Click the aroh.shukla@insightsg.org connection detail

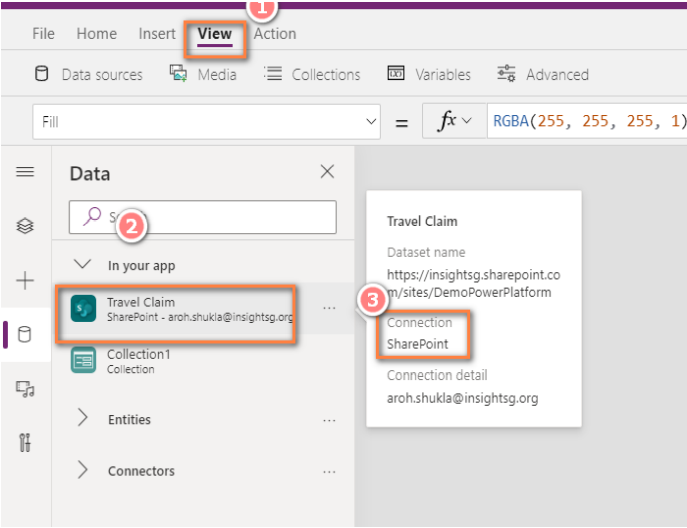462,398
